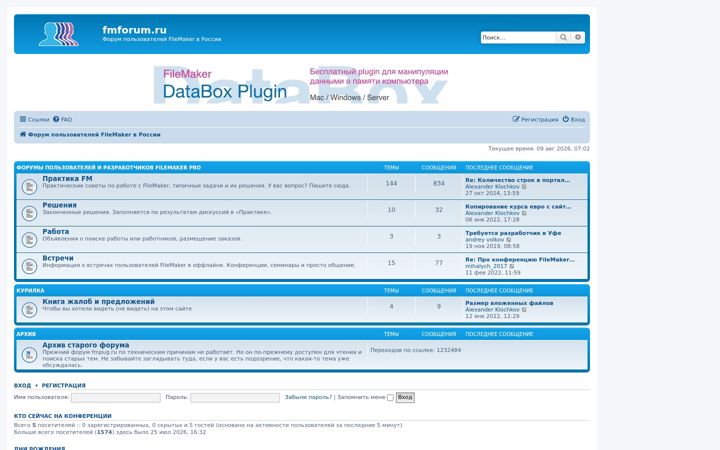This screenshot has height=450, width=720.
Task: Click the DataBox Plugin banner
Action: coord(301,85)
